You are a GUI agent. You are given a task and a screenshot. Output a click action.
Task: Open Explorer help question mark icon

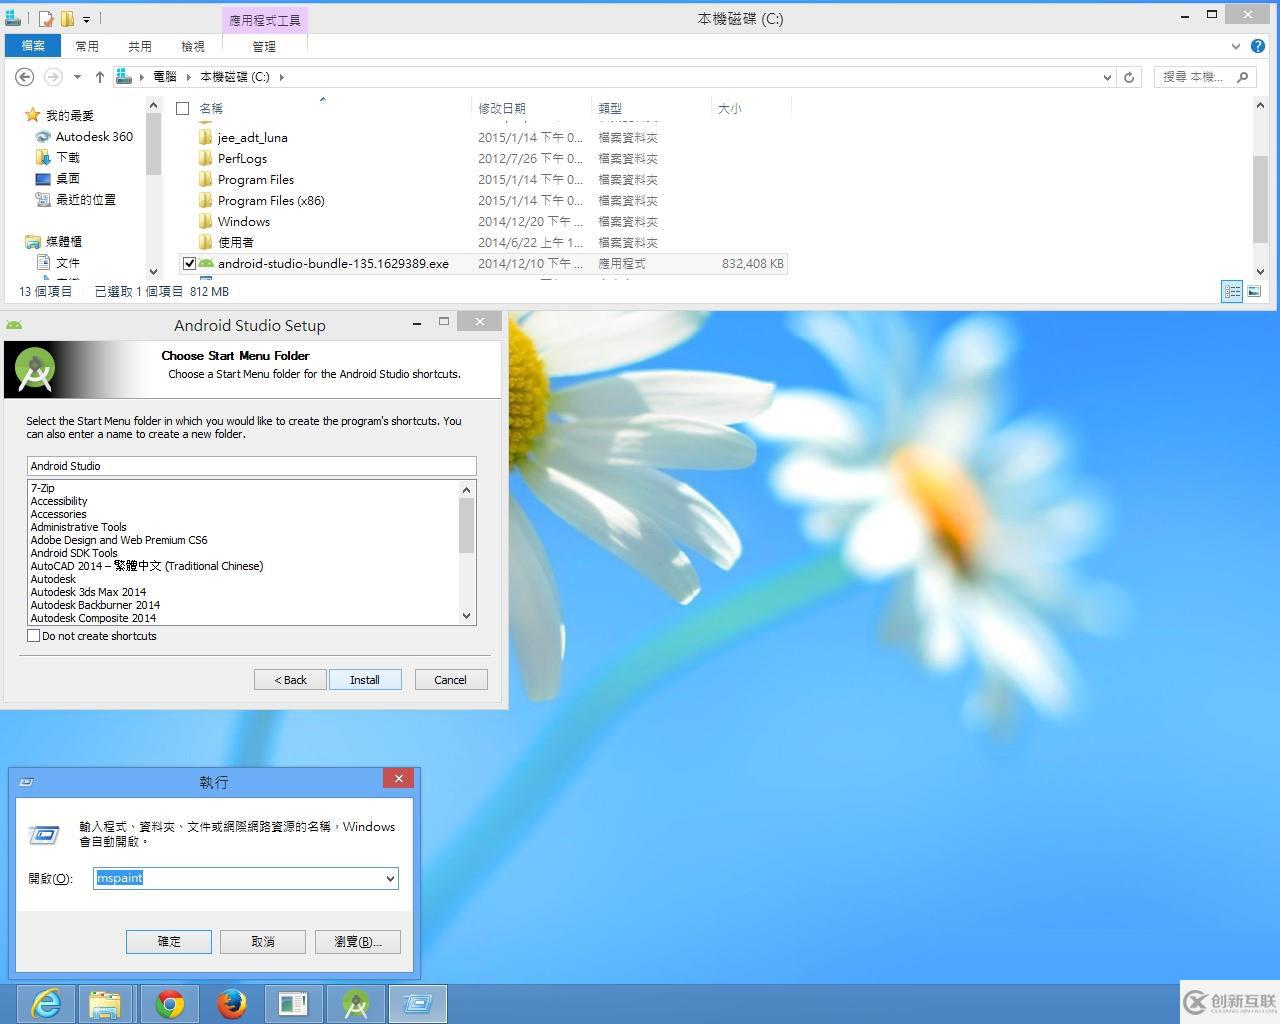point(1257,46)
